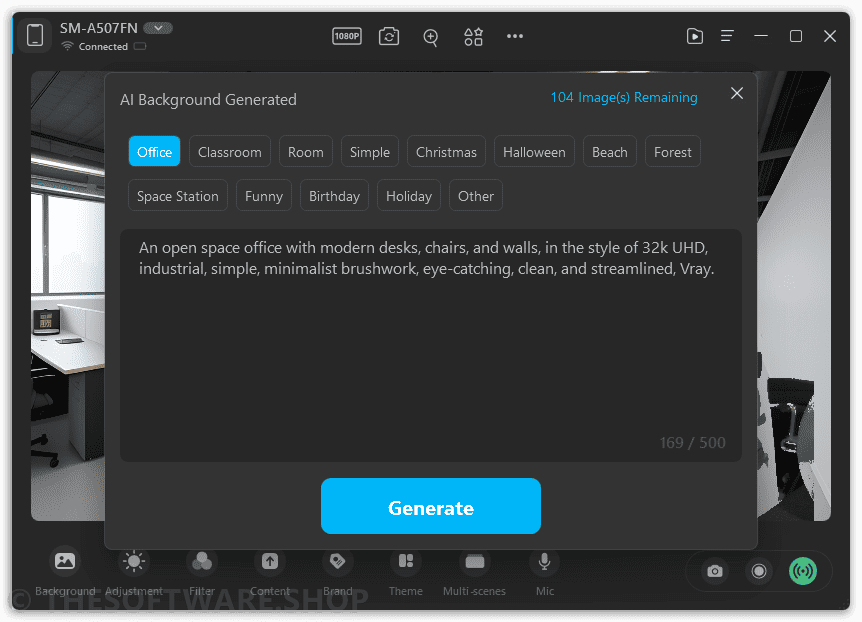Choose the Beach category
Image resolution: width=862 pixels, height=622 pixels.
[610, 152]
